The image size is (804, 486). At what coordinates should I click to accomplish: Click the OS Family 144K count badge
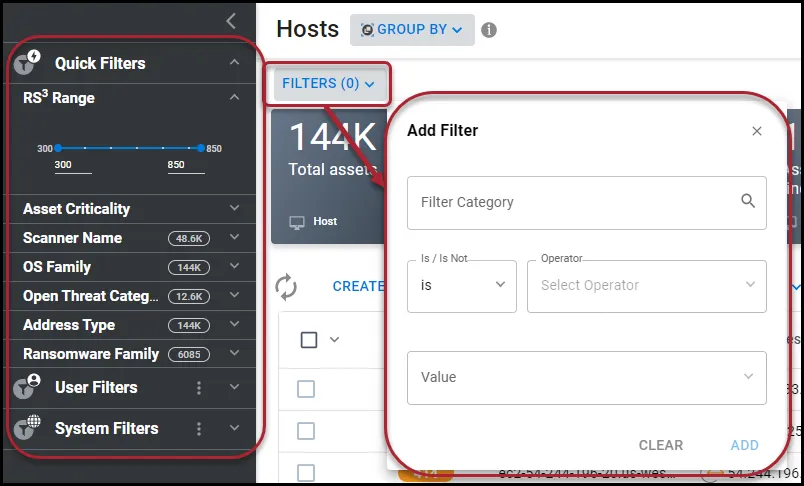(x=189, y=268)
